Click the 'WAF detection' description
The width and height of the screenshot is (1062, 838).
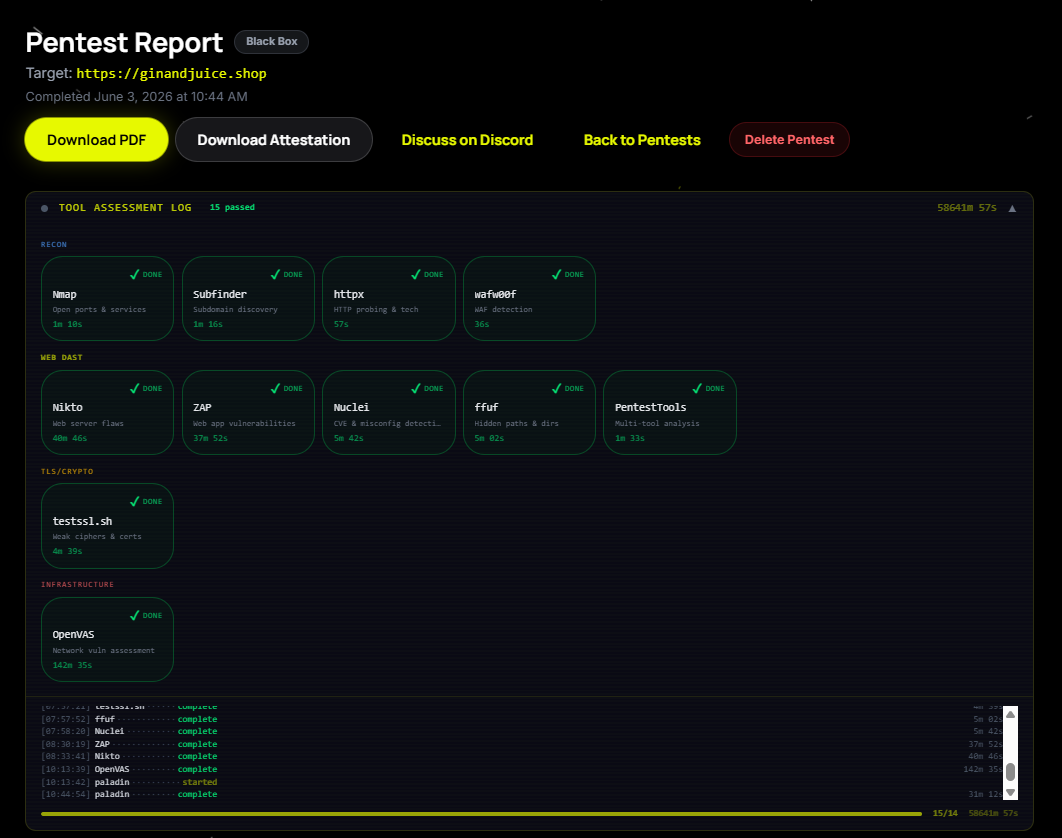coord(503,310)
